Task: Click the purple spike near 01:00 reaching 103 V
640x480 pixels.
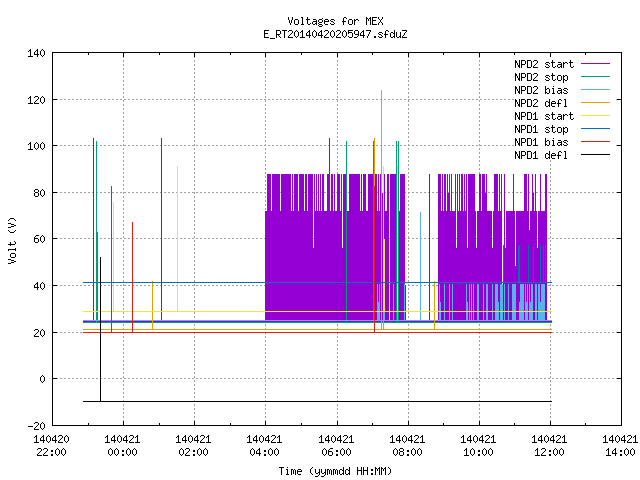Action: tap(161, 229)
